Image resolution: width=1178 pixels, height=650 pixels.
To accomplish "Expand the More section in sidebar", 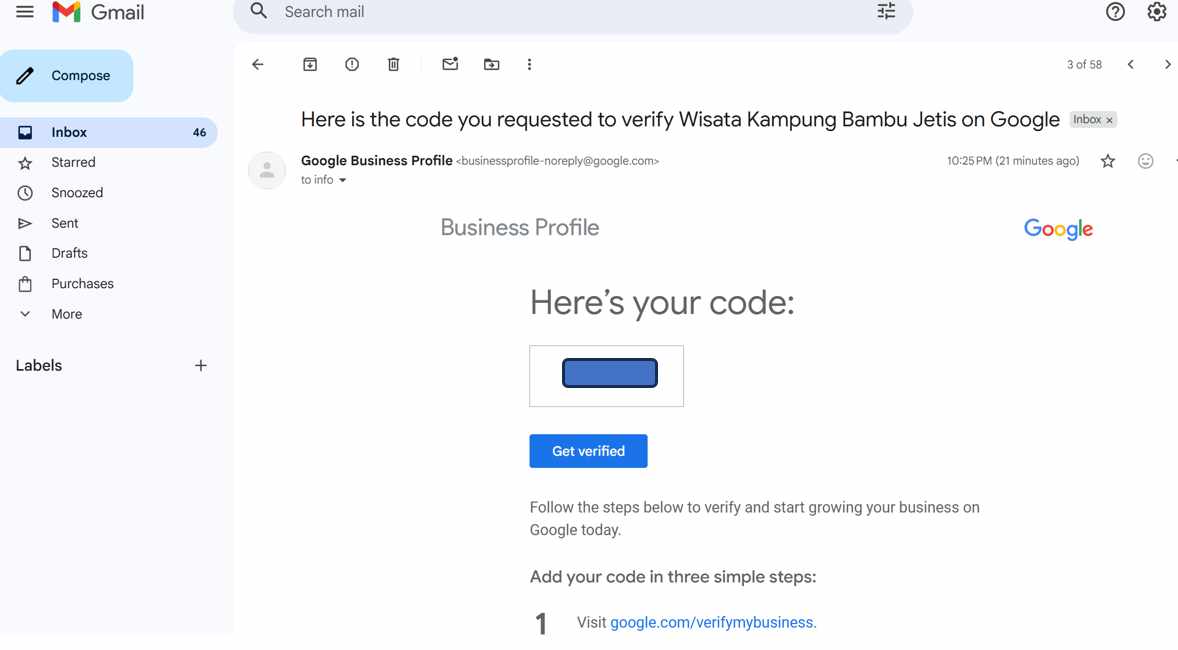I will tap(66, 313).
